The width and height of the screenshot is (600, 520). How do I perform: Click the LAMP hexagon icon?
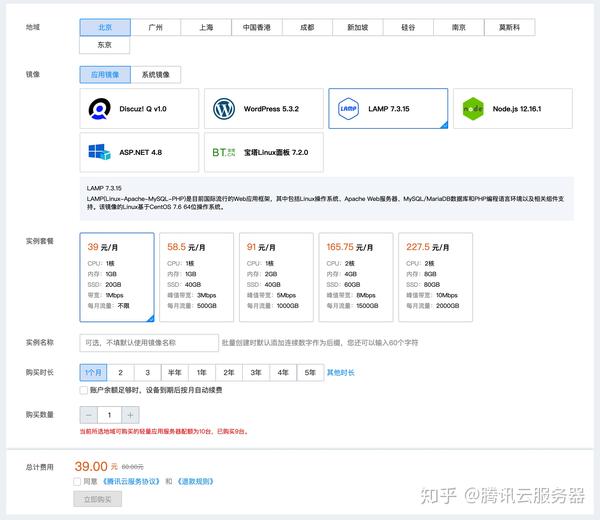point(348,109)
